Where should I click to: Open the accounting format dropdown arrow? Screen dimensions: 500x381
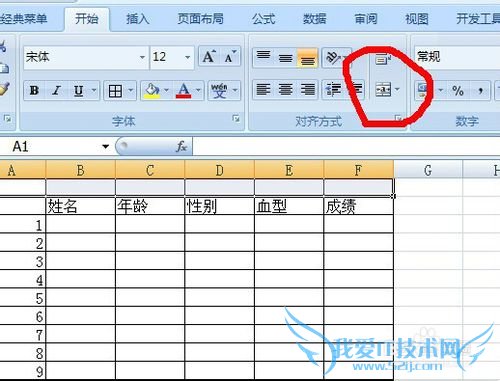(x=440, y=90)
